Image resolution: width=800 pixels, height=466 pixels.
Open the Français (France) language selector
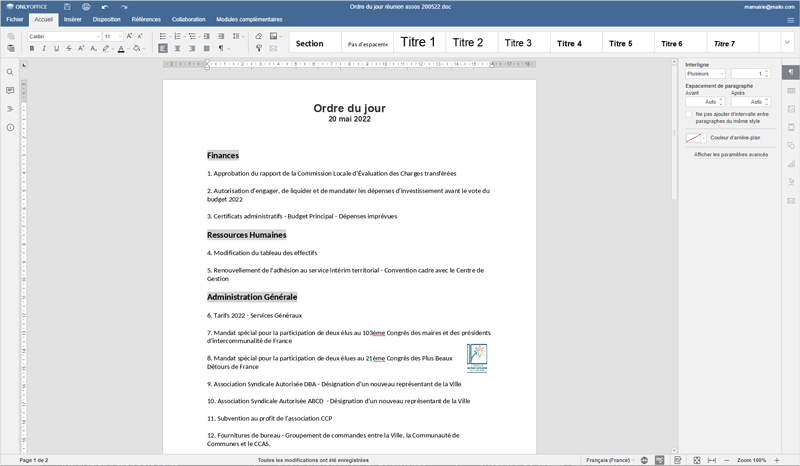(610, 460)
